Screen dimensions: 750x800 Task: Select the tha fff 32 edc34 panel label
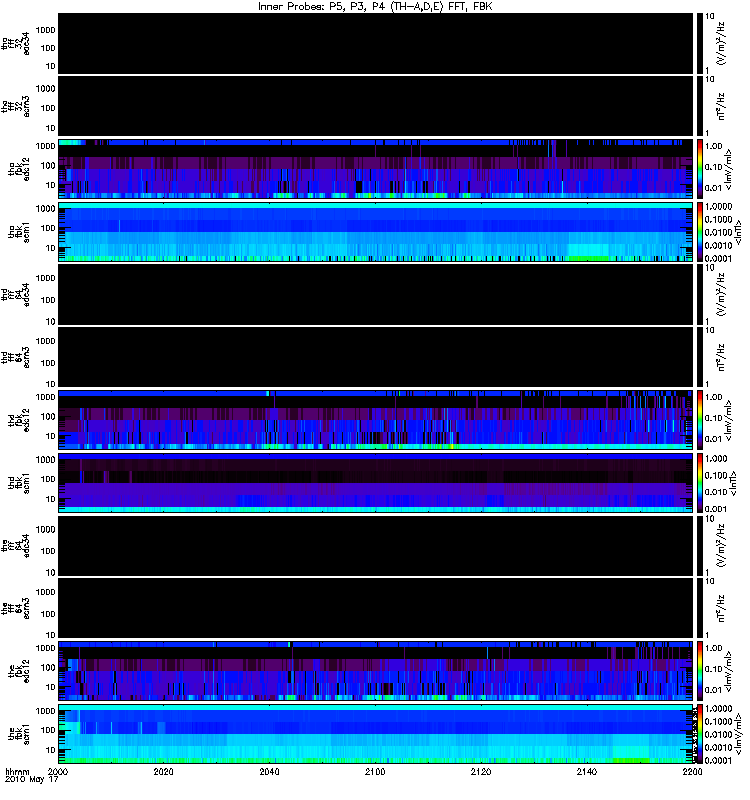[16, 44]
